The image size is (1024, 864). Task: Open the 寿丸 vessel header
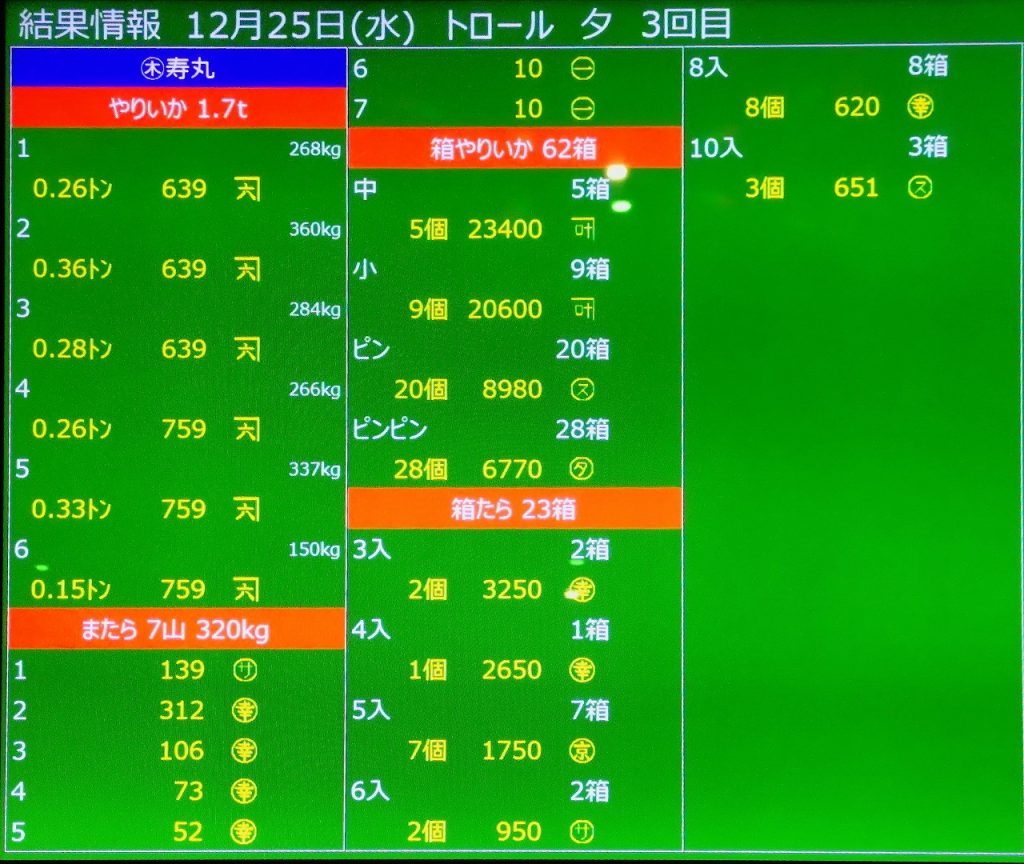[x=178, y=69]
